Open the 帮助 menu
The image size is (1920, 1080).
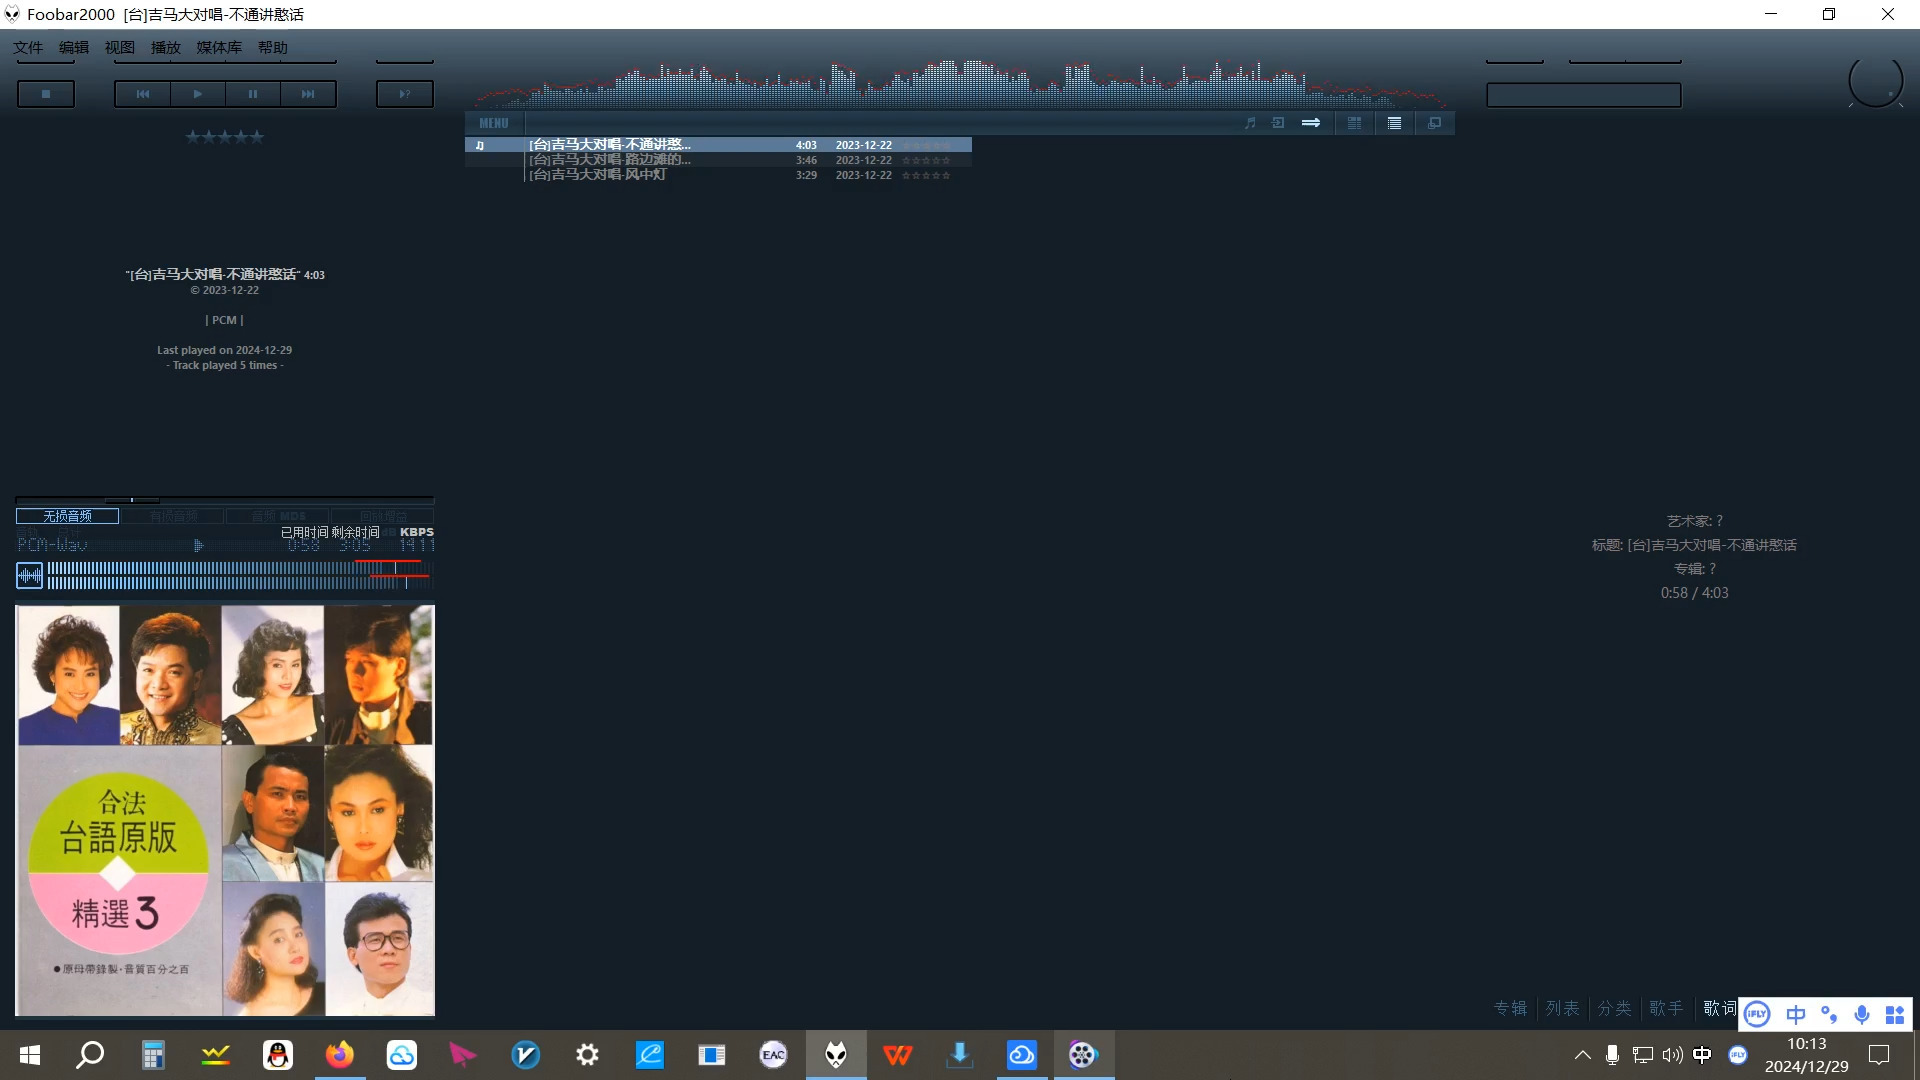(x=273, y=47)
